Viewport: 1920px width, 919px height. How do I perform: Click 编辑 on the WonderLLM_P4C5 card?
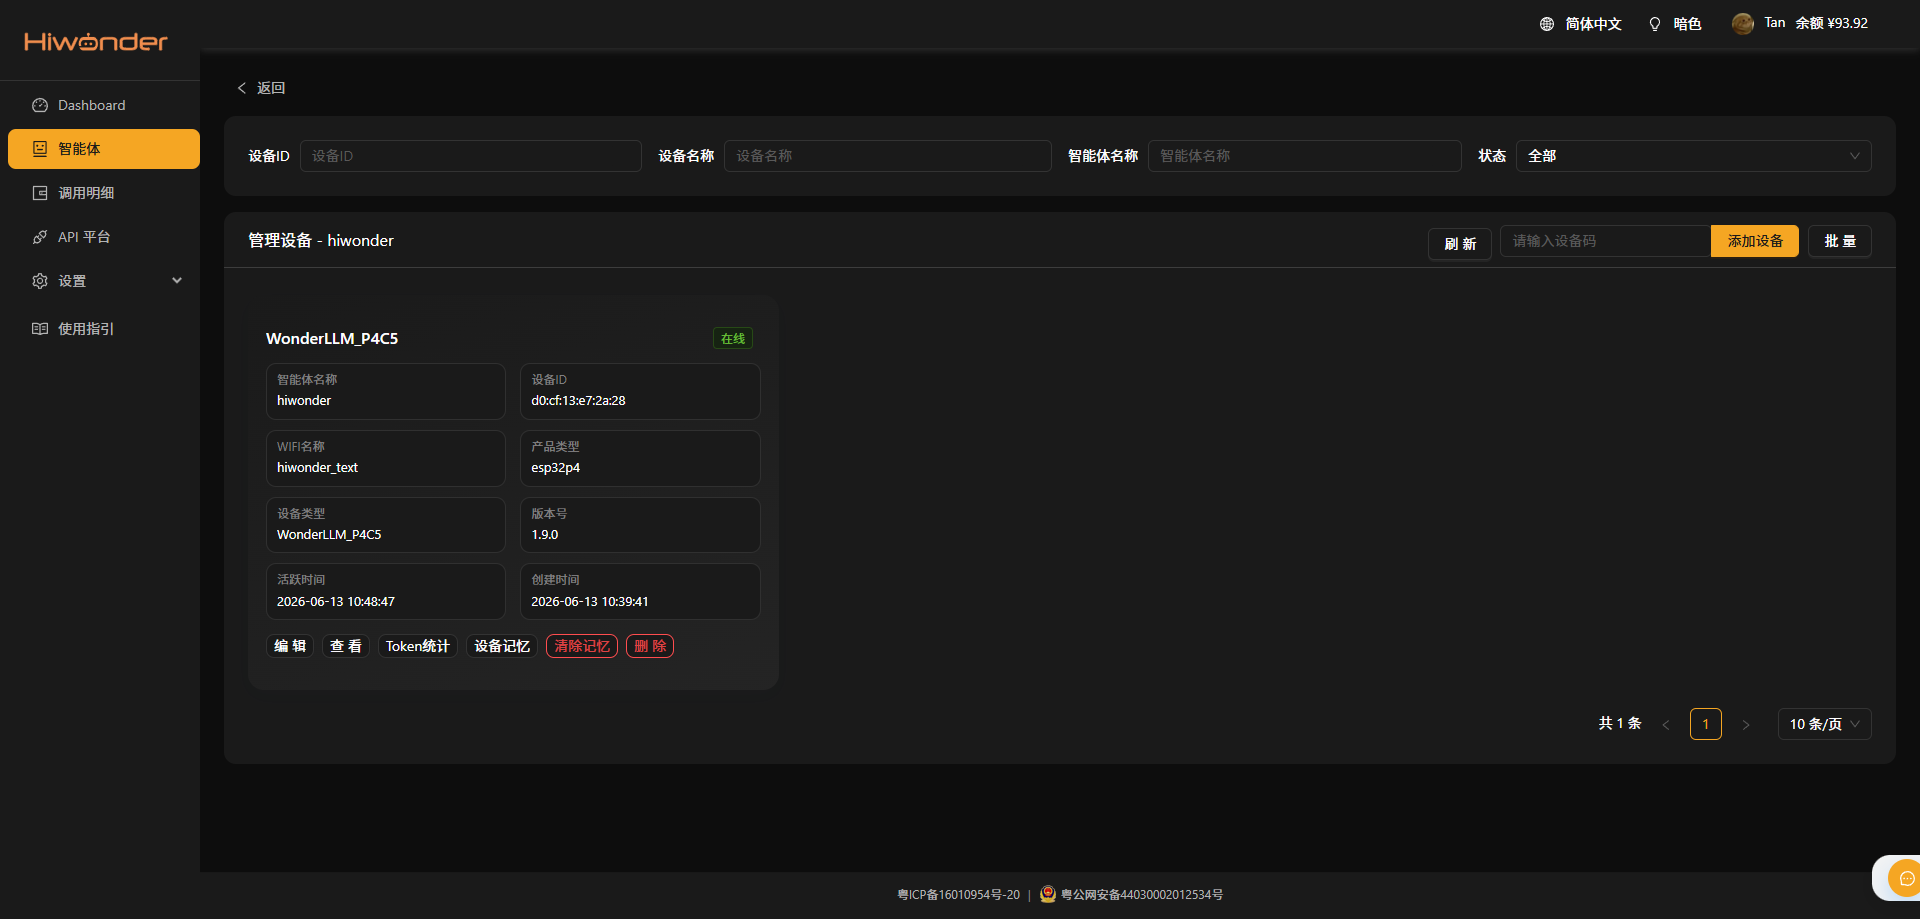[x=290, y=646]
